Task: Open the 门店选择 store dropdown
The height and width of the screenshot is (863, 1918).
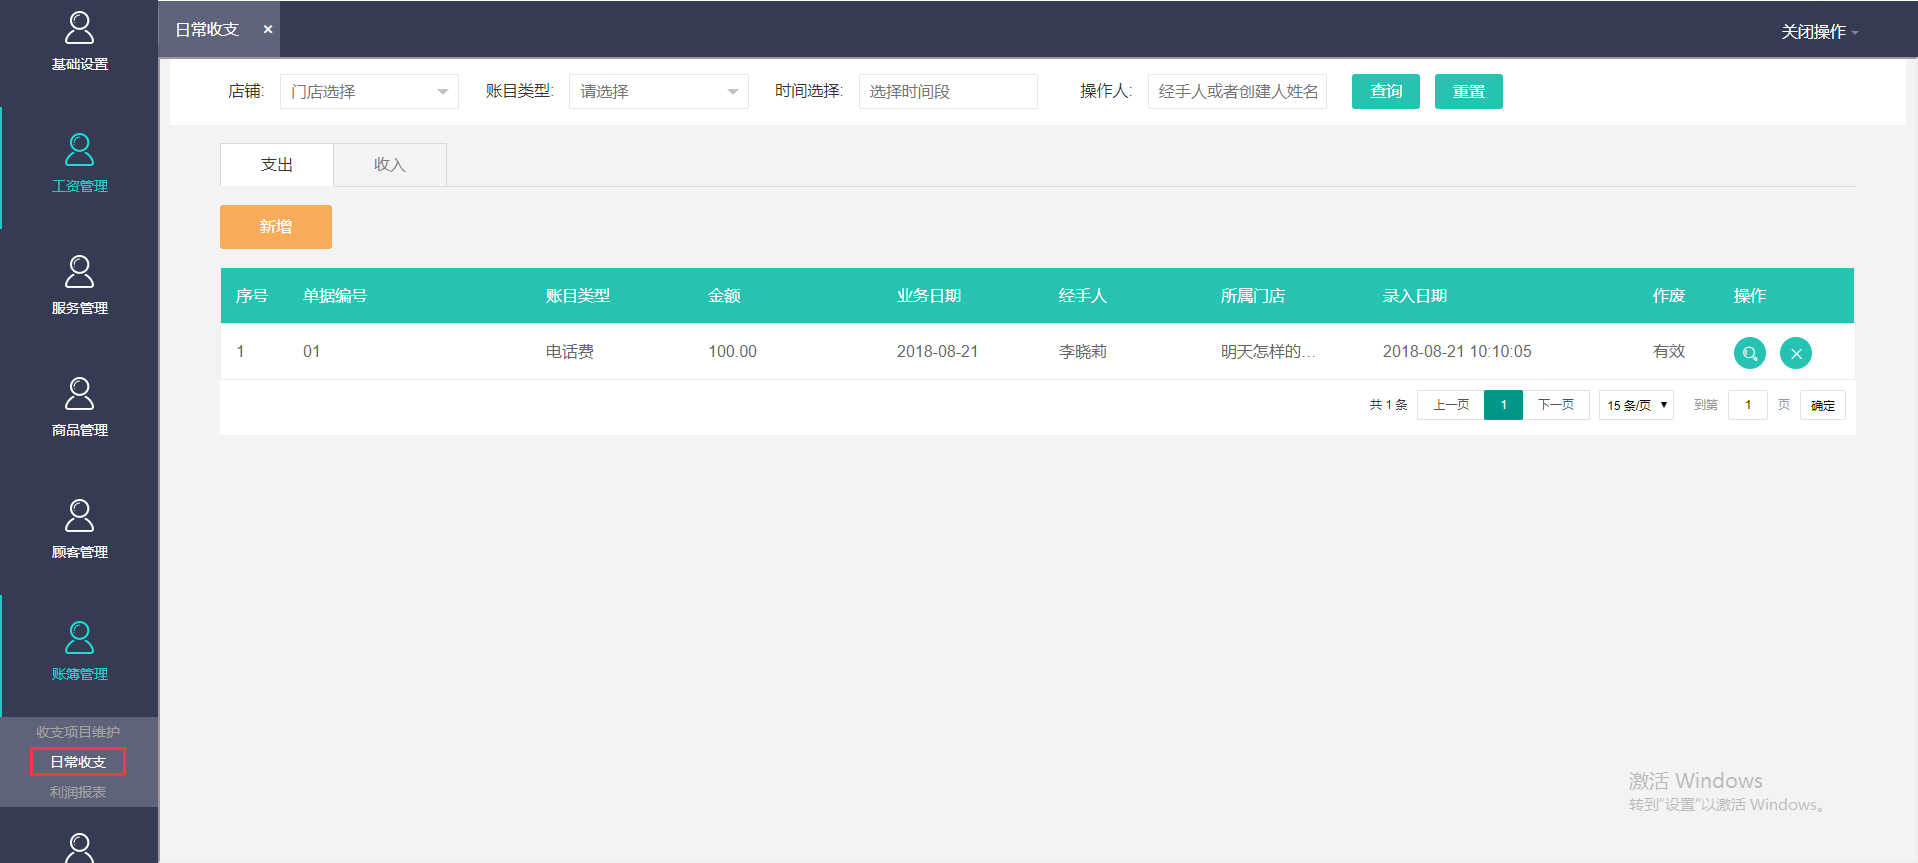Action: [369, 91]
